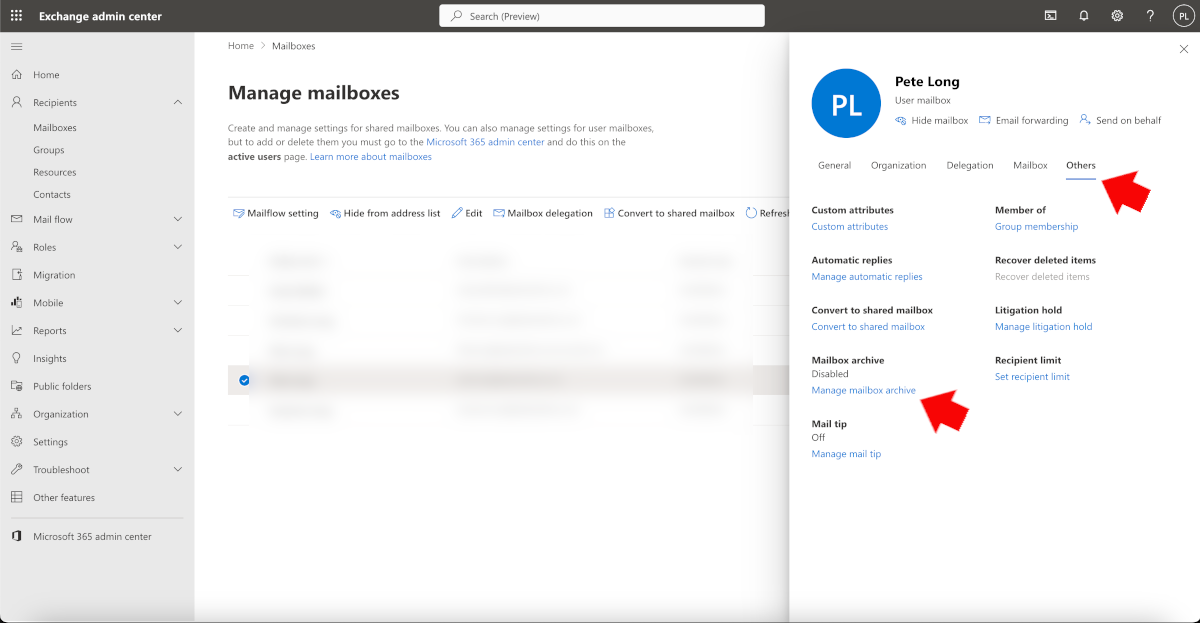The image size is (1200, 623).
Task: Focus the Search (Preview) box
Action: coord(602,16)
